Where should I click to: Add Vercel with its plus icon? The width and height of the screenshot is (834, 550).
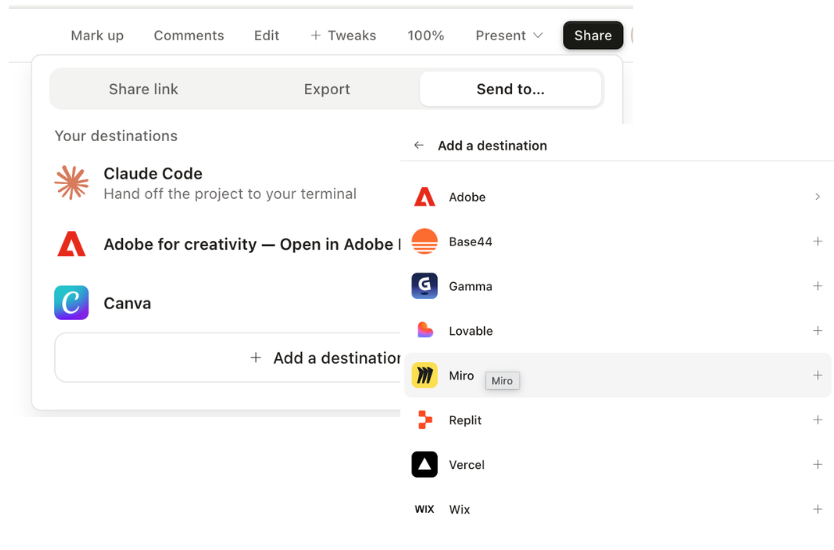pos(818,464)
